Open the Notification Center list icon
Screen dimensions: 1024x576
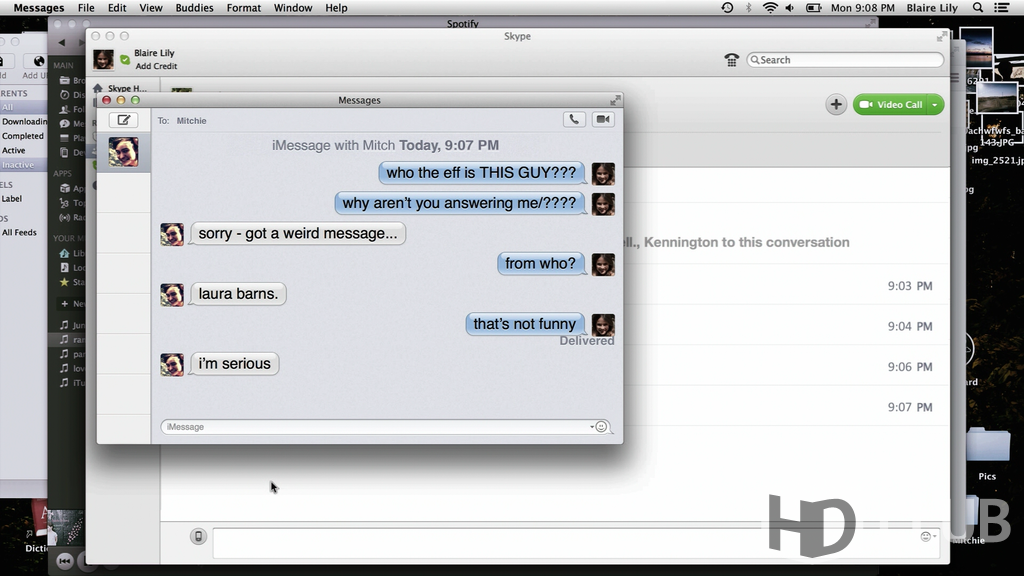pos(1003,8)
